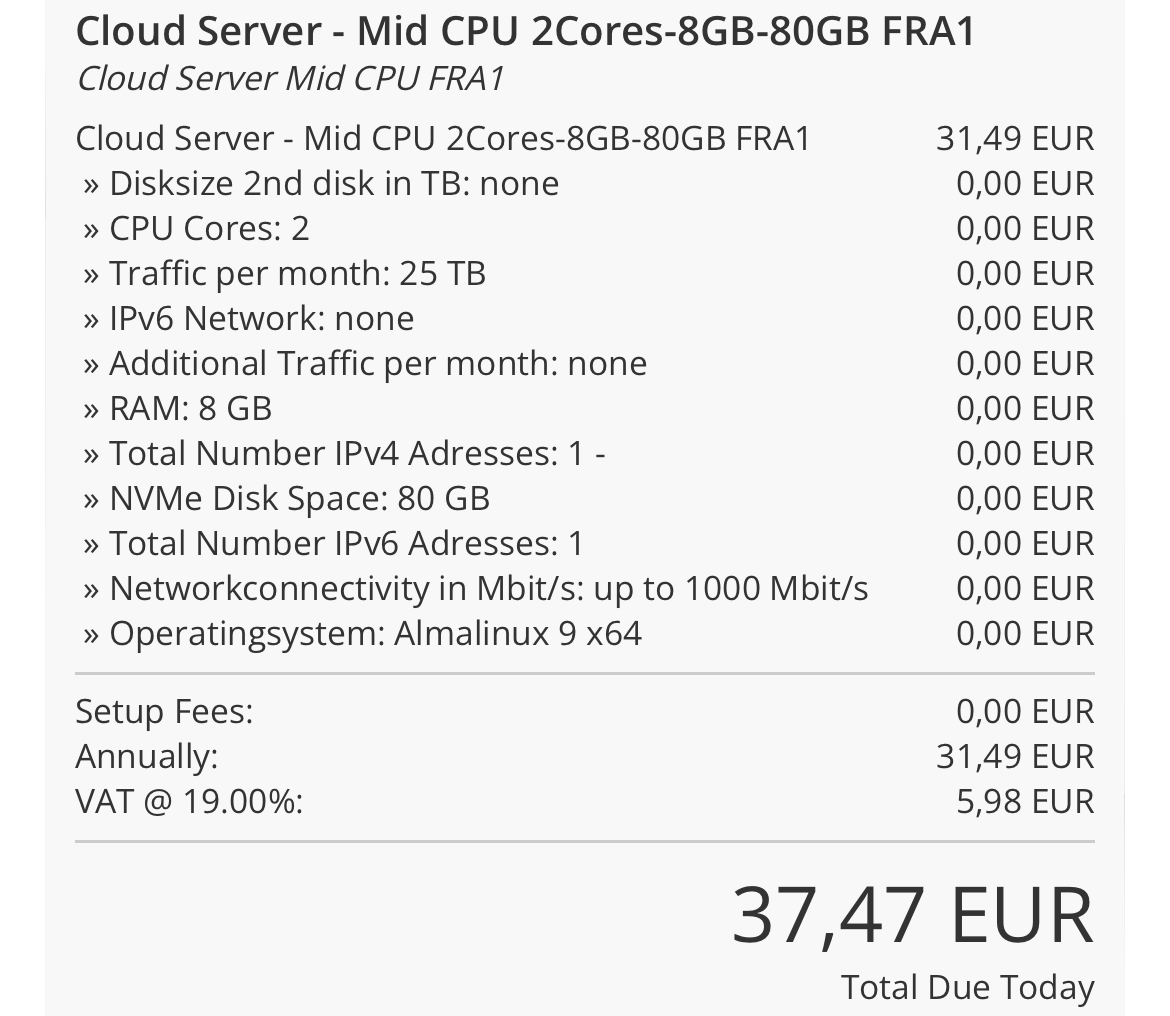
Task: Select Additional Traffic per month line
Action: click(x=365, y=364)
